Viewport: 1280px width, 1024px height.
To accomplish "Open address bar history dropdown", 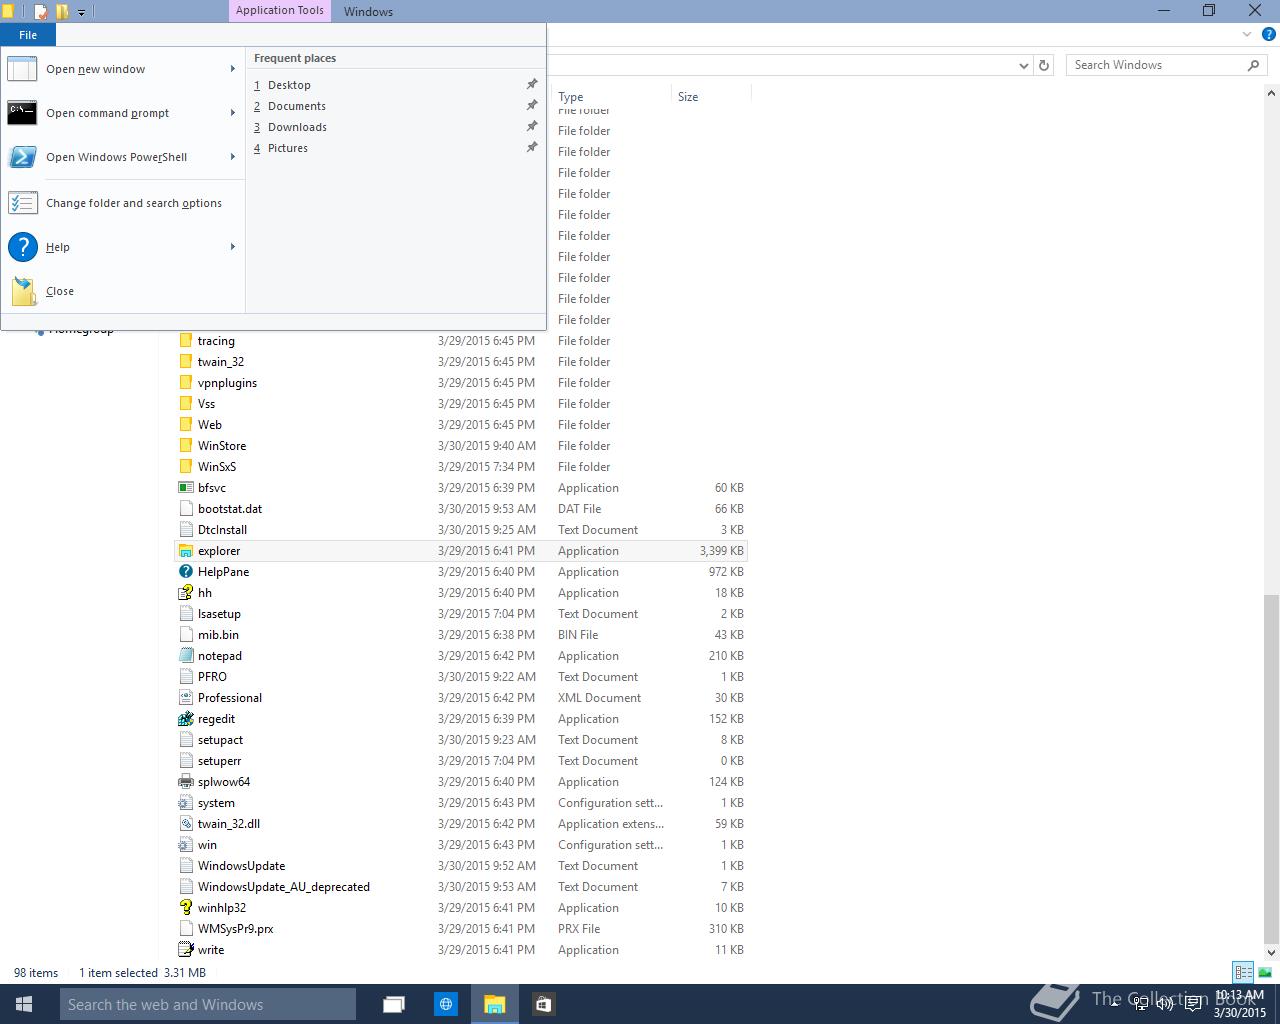I will tap(1023, 66).
